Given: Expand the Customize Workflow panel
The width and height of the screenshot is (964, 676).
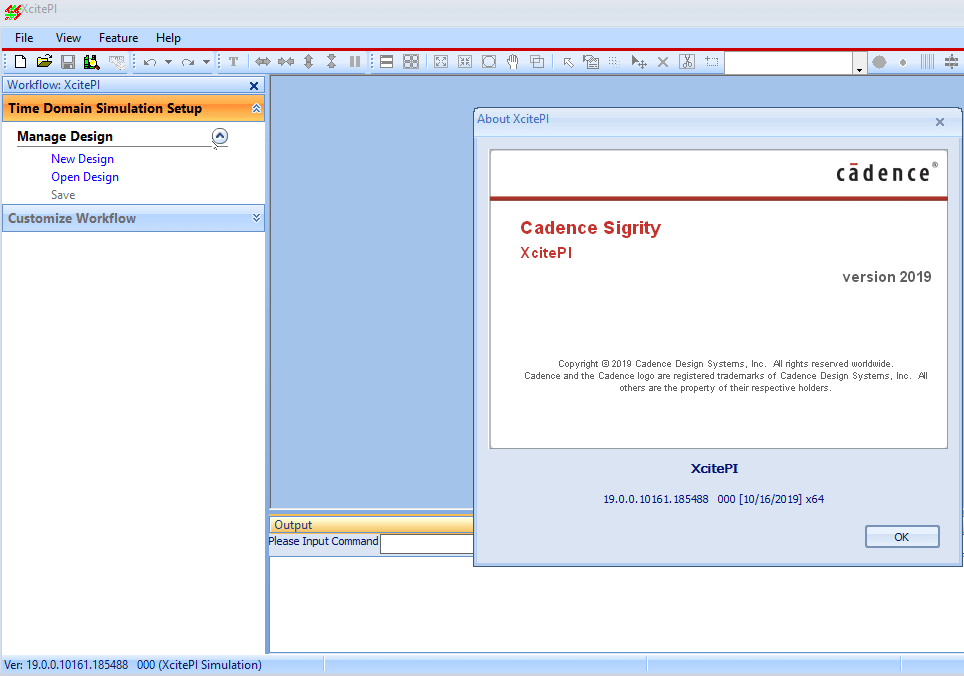Looking at the screenshot, I should pyautogui.click(x=256, y=218).
